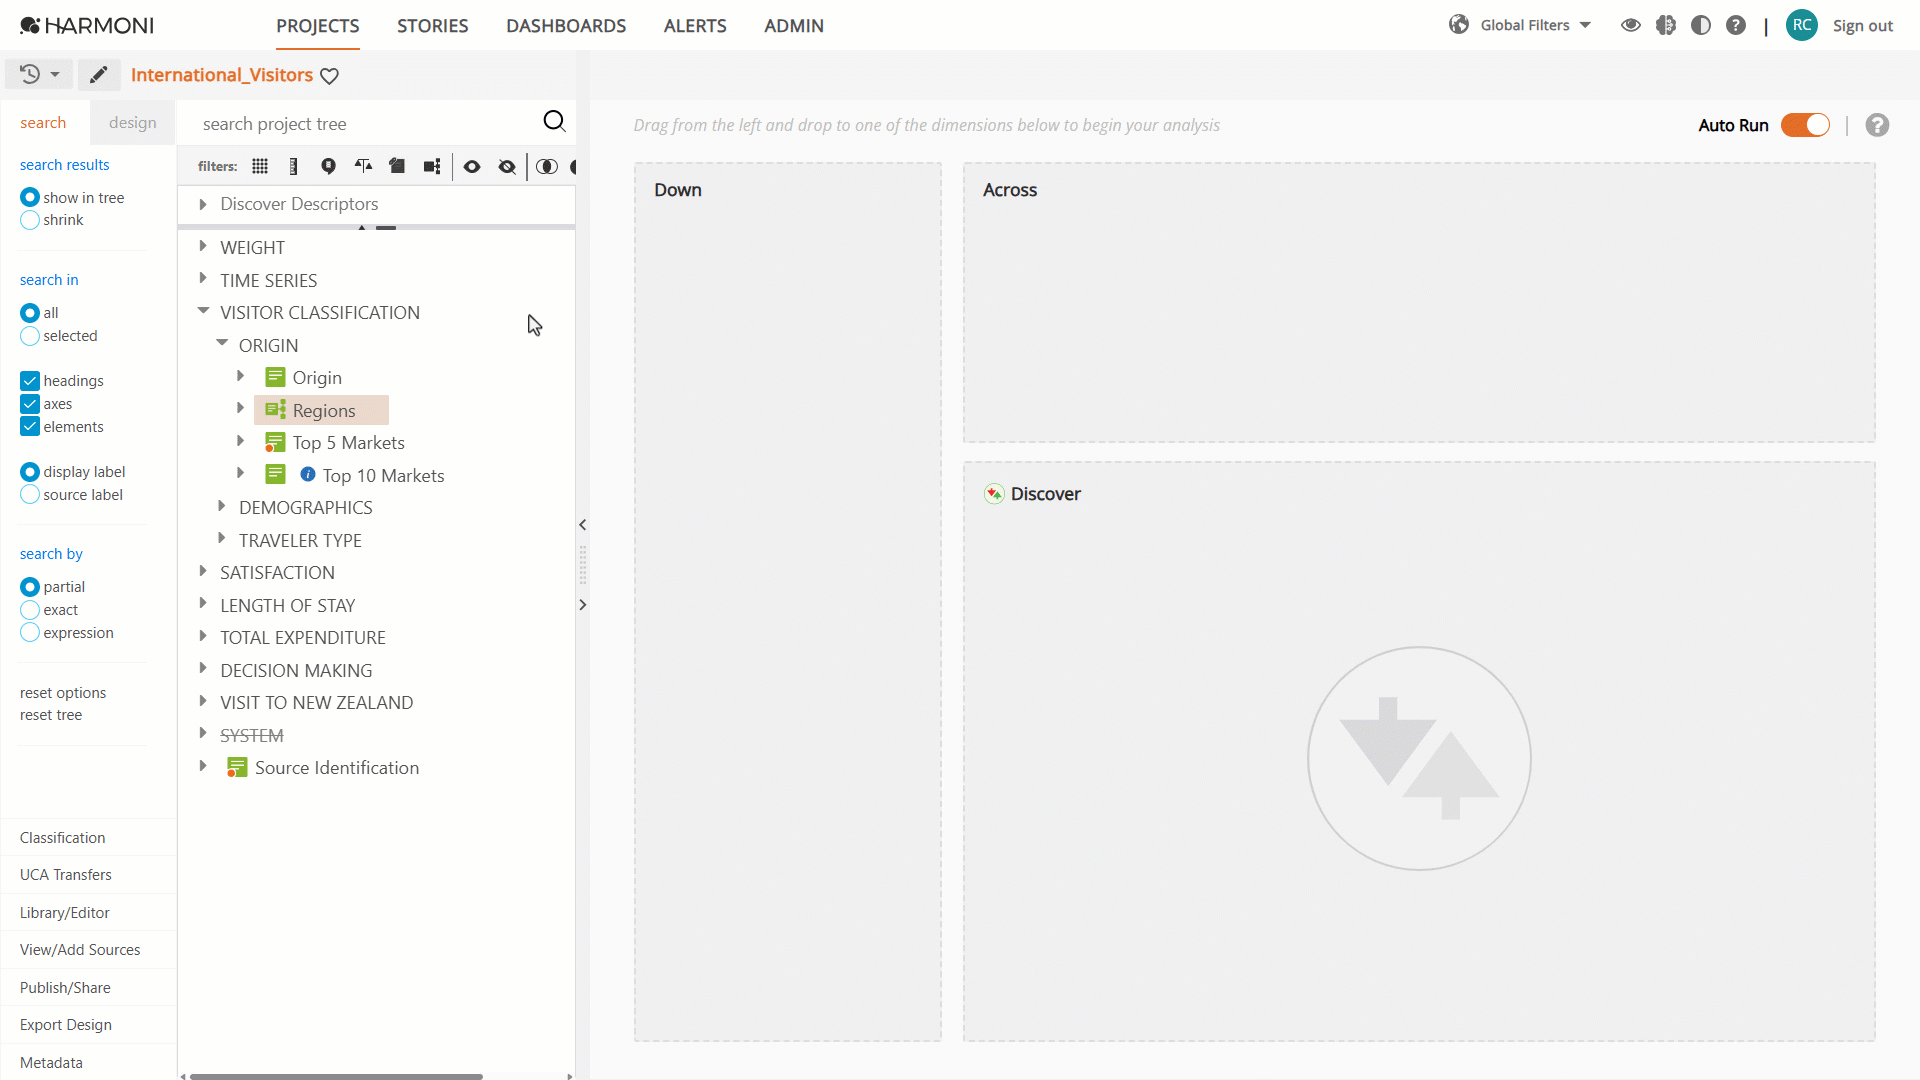The image size is (1920, 1080).
Task: Click the brain AI icon
Action: pos(1666,25)
